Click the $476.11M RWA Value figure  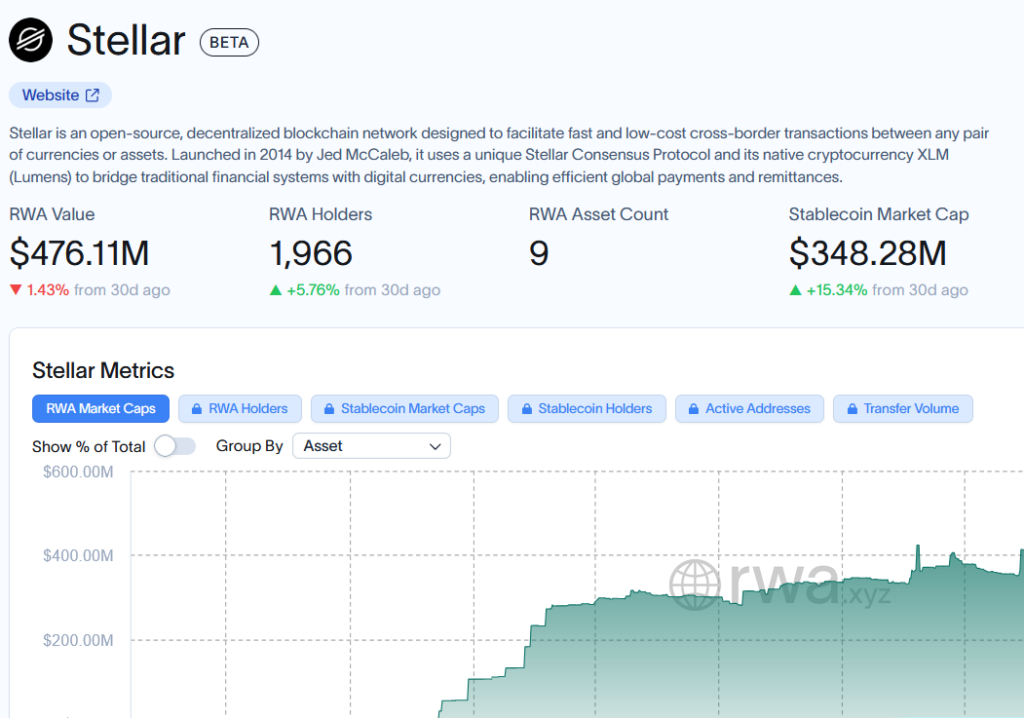pyautogui.click(x=80, y=253)
